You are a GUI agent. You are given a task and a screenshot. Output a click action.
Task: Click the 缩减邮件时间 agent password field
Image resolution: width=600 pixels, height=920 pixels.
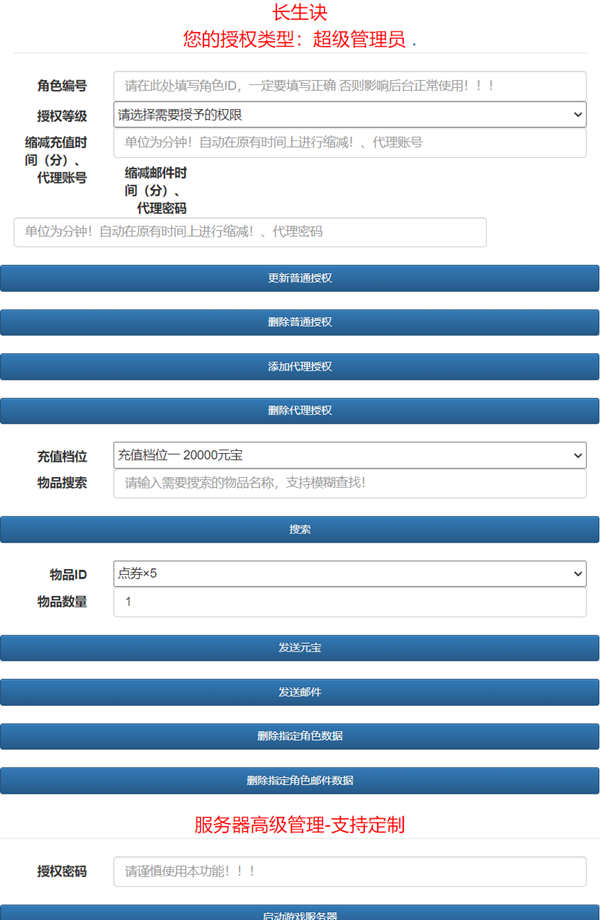coord(250,232)
